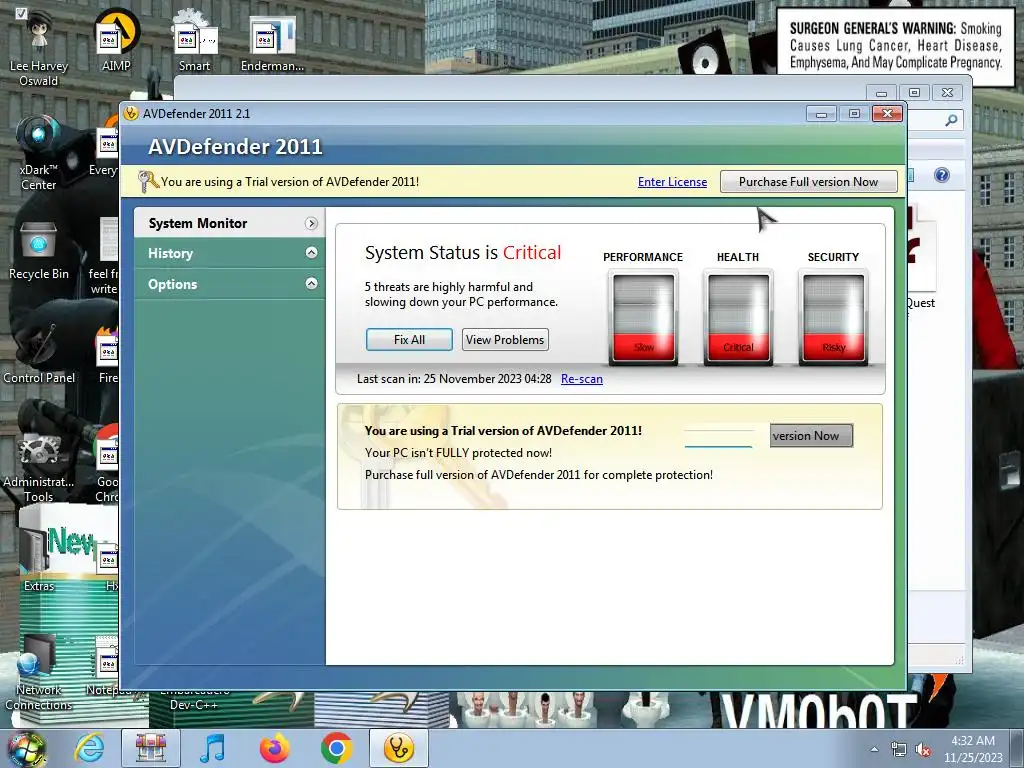Click the Security Risky gauge
Image resolution: width=1024 pixels, height=768 pixels.
834,317
